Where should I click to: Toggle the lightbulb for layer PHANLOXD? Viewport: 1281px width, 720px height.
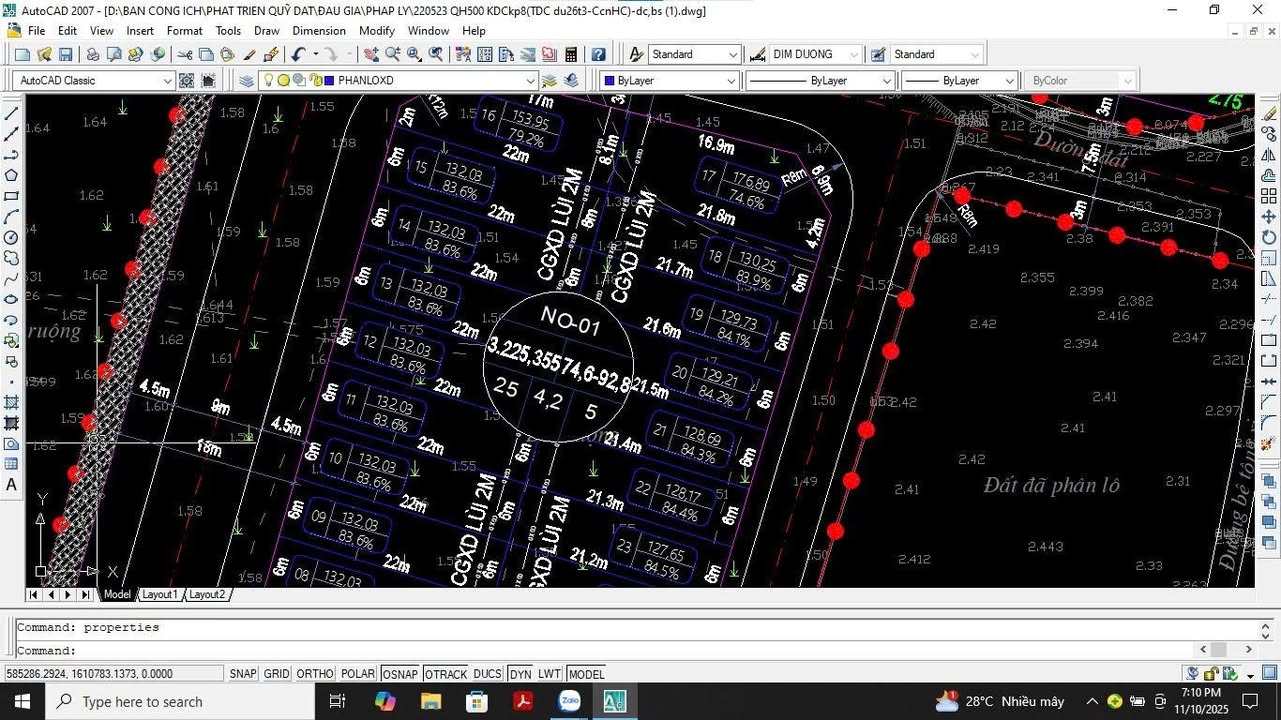(269, 80)
